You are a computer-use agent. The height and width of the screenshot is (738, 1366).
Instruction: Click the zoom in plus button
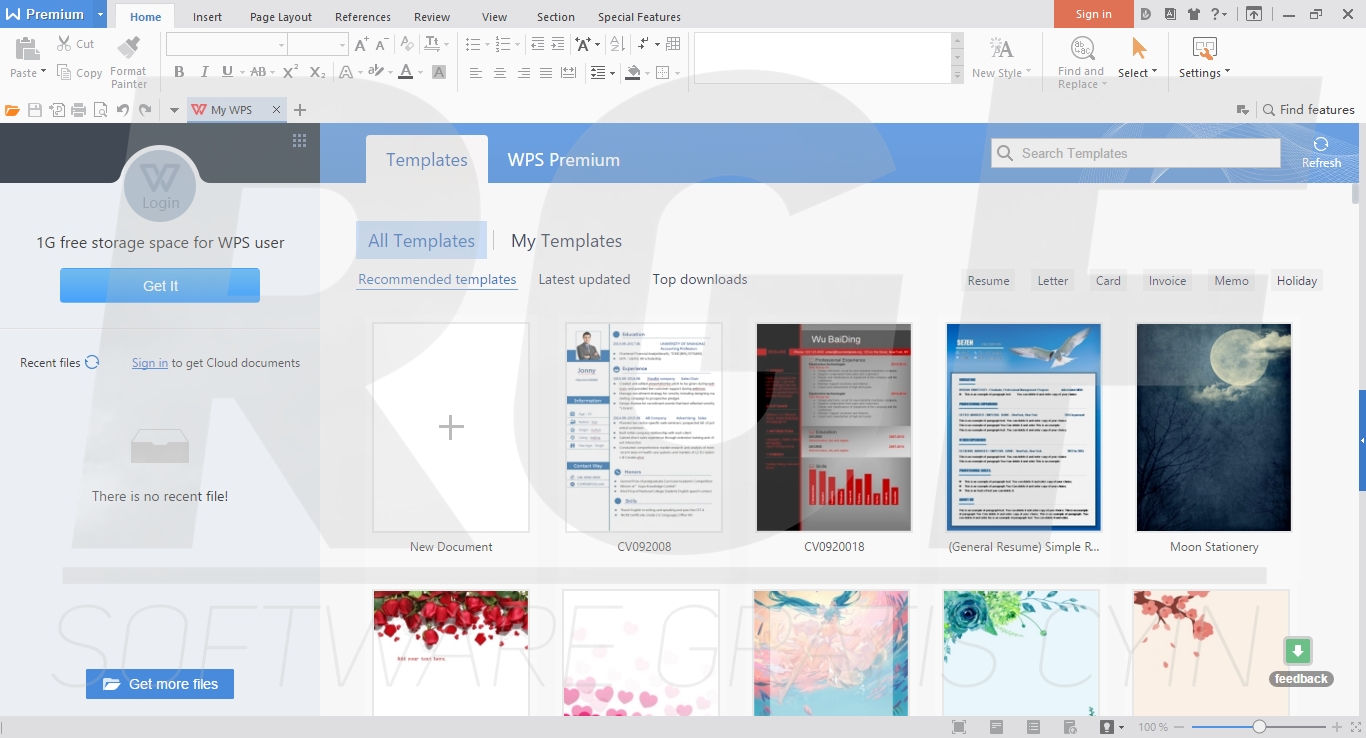(x=1337, y=727)
